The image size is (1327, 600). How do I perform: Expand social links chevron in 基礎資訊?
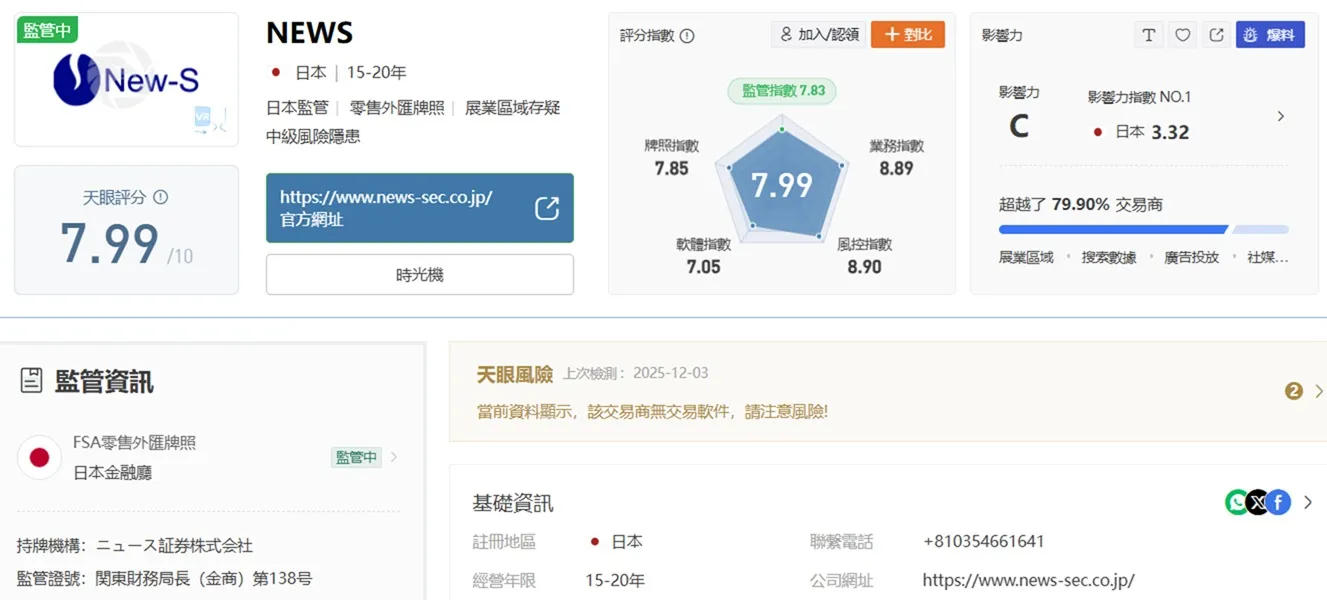[x=1307, y=502]
